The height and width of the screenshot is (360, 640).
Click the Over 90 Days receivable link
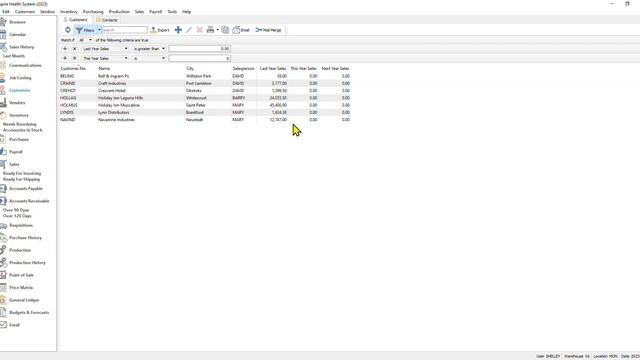tap(16, 210)
